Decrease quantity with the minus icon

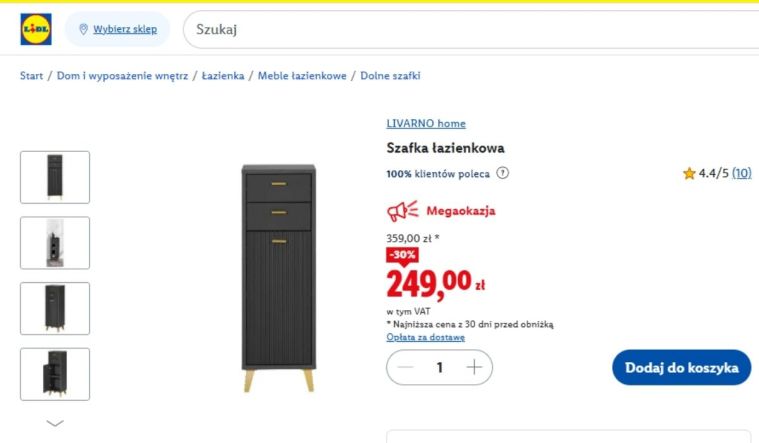click(x=406, y=367)
